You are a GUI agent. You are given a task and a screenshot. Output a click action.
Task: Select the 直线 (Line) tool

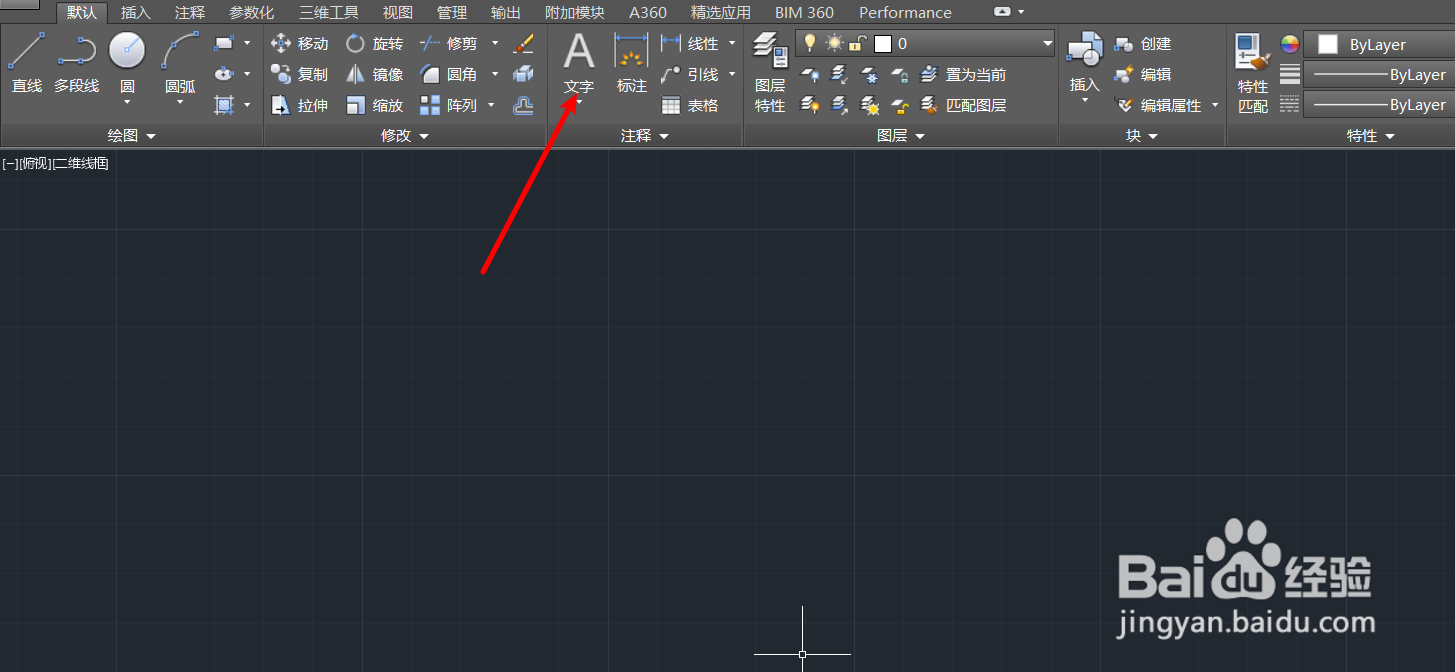coord(27,63)
